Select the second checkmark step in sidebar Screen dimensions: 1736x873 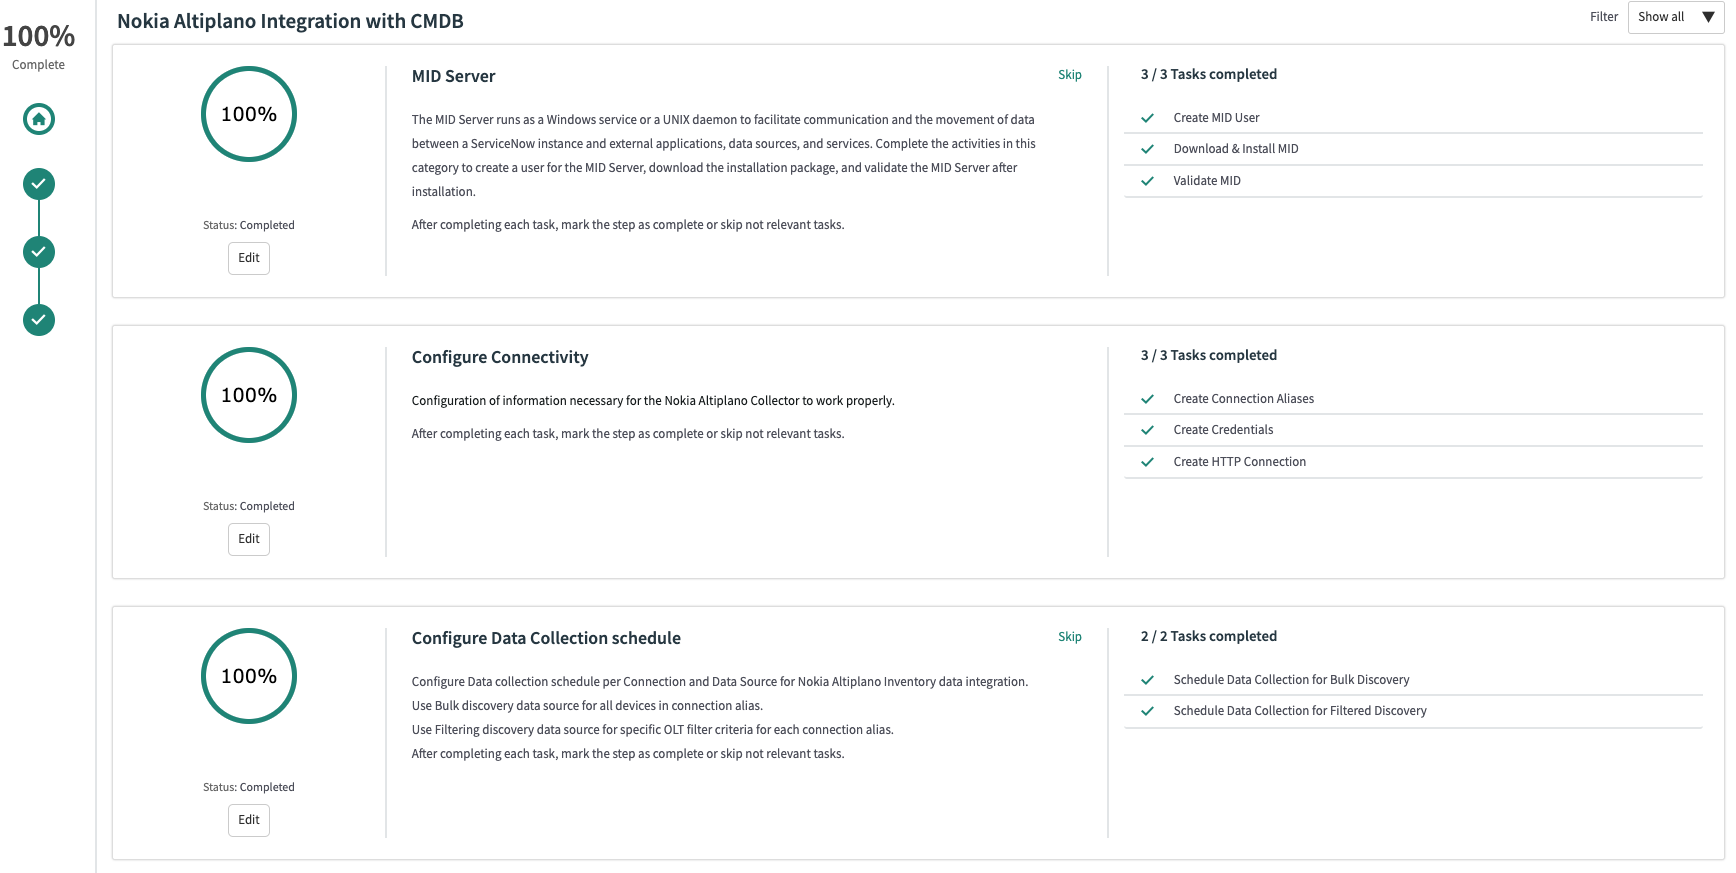(x=39, y=252)
